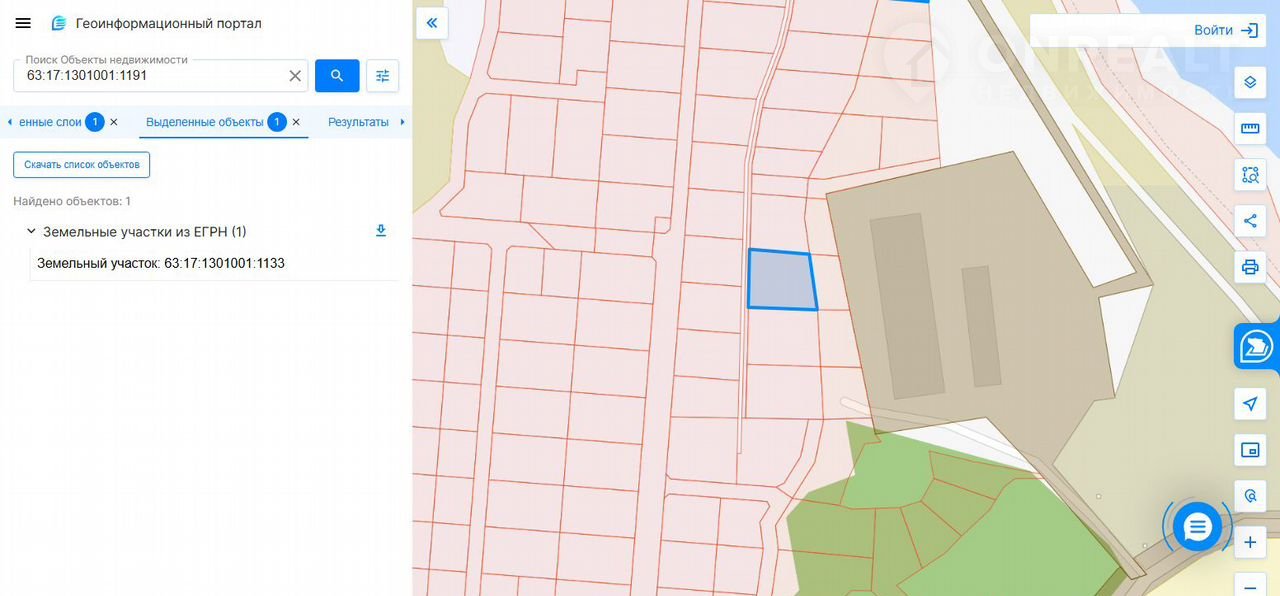Open the chat message bubble
The image size is (1280, 596).
click(x=1197, y=526)
